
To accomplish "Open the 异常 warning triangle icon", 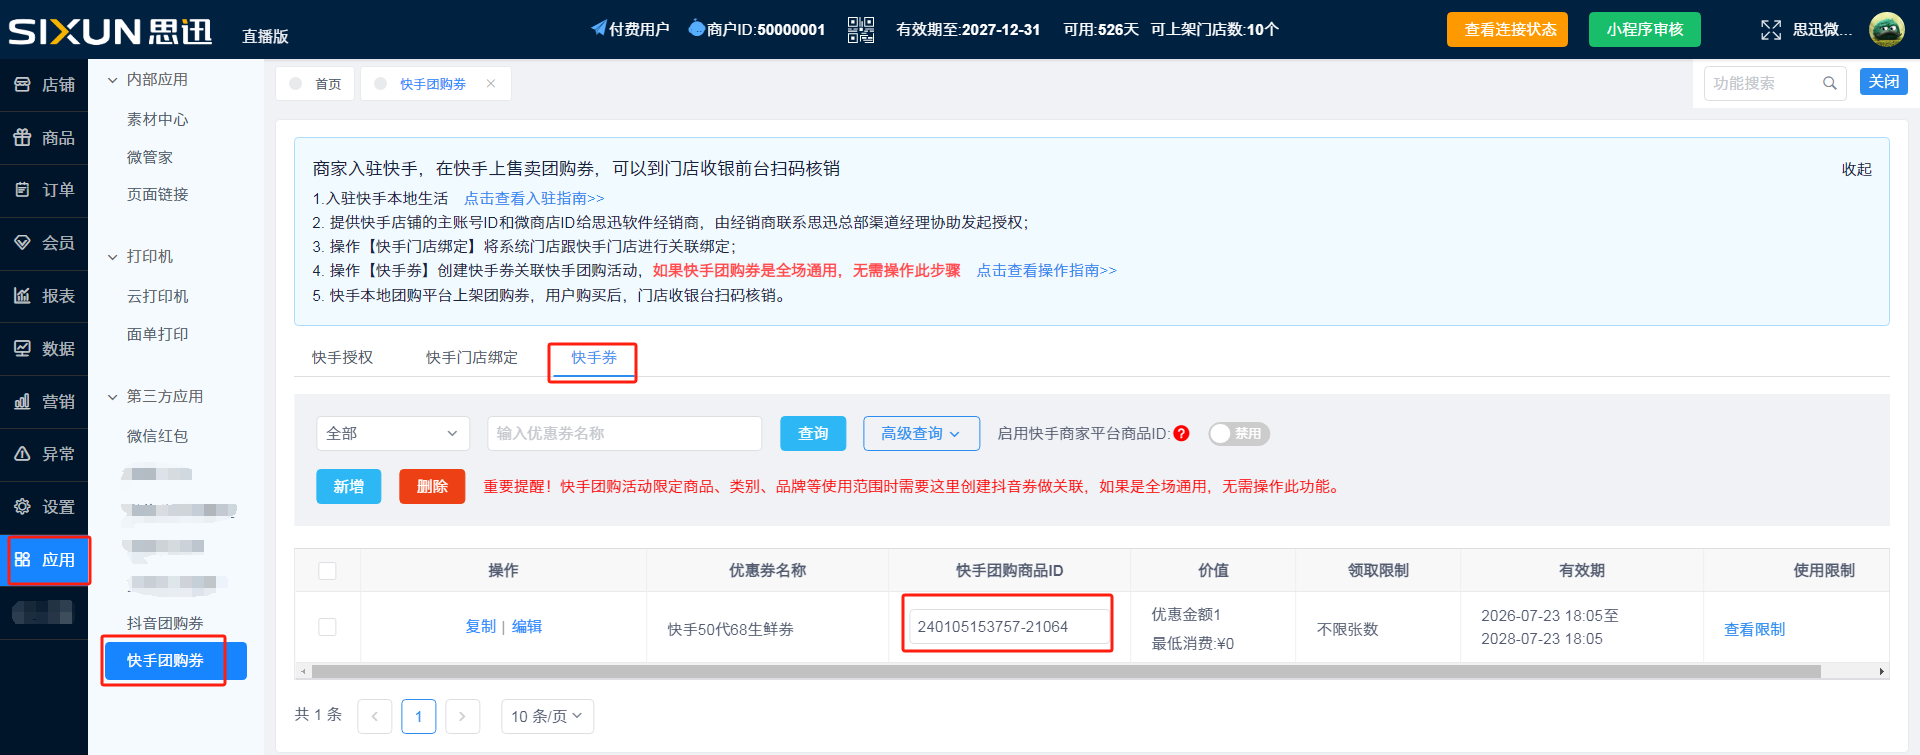I will pos(22,454).
